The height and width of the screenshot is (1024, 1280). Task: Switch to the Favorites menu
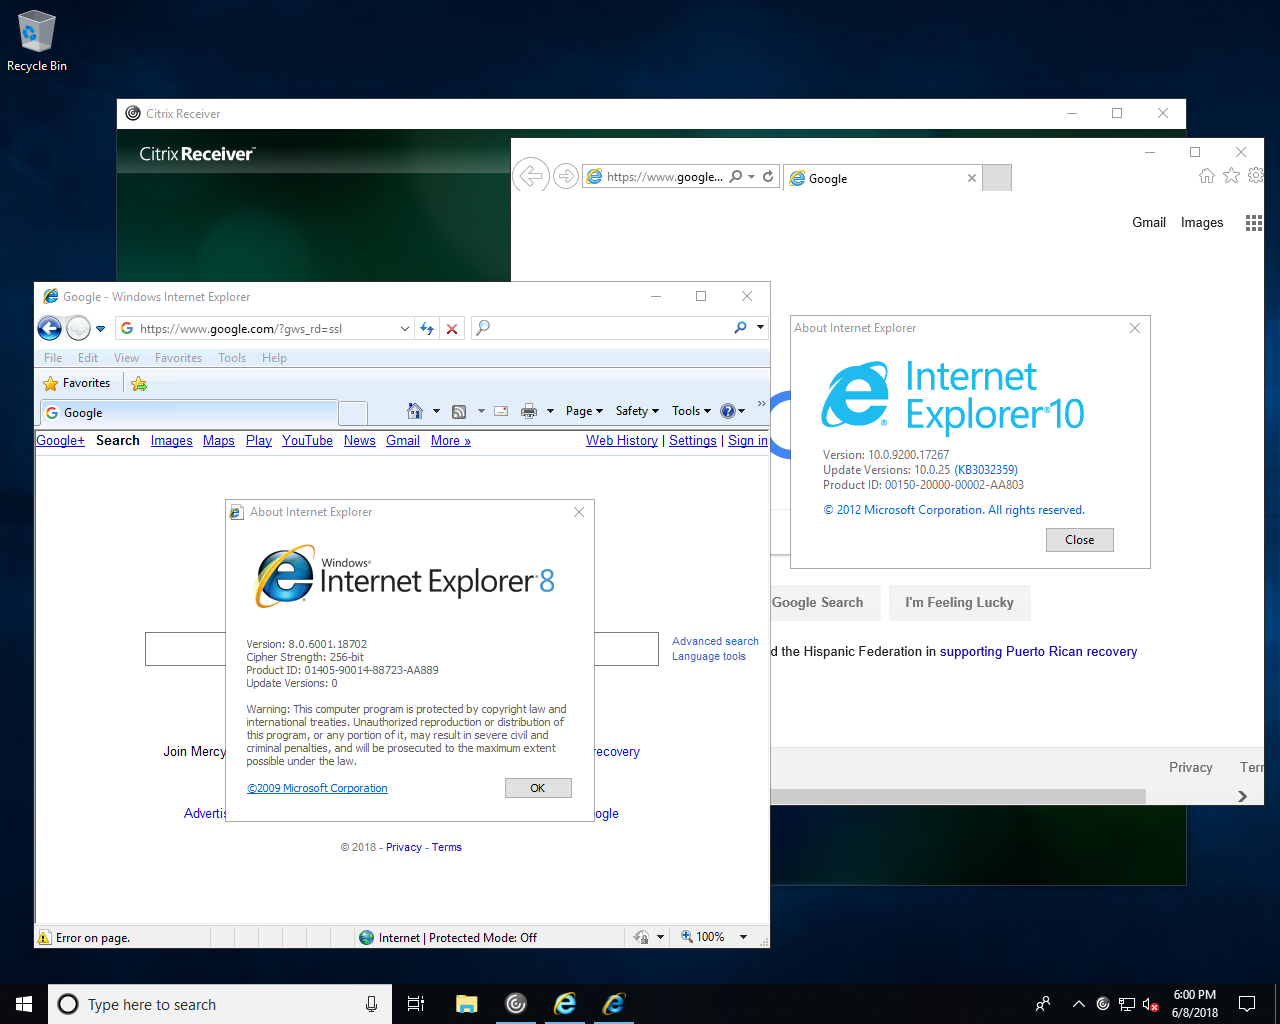tap(178, 357)
